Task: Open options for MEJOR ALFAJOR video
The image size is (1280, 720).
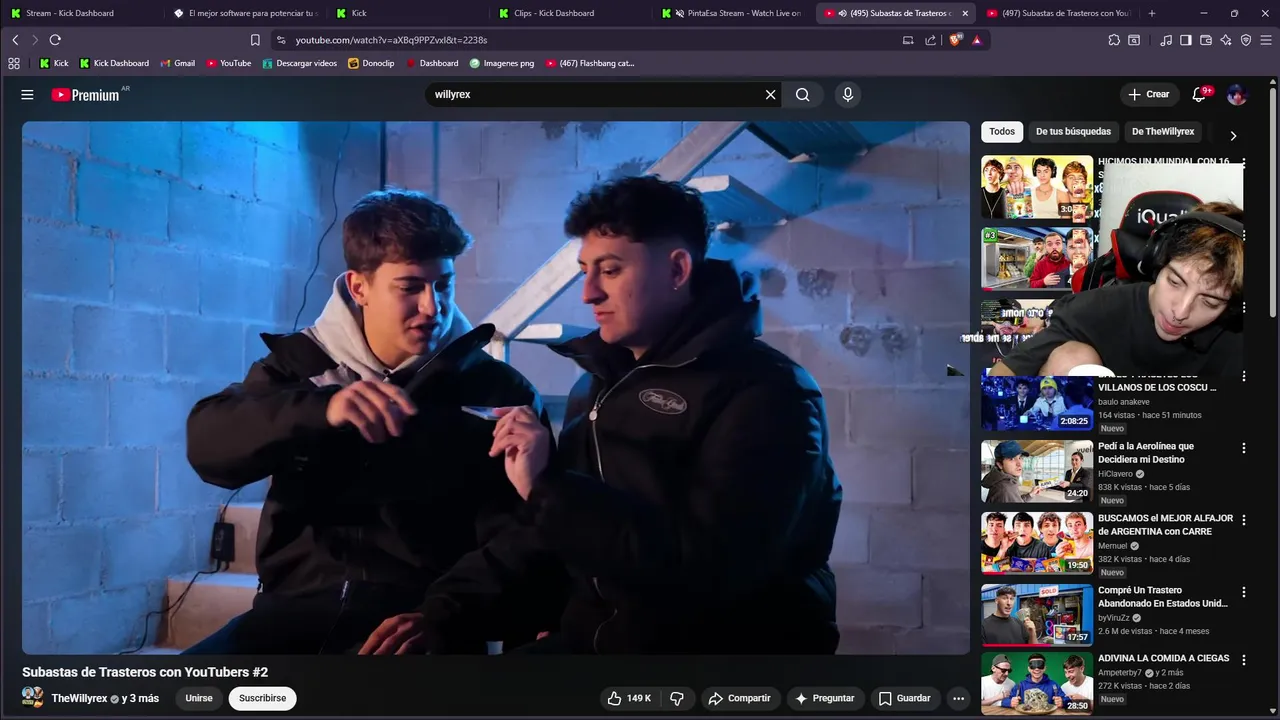Action: click(x=1244, y=520)
